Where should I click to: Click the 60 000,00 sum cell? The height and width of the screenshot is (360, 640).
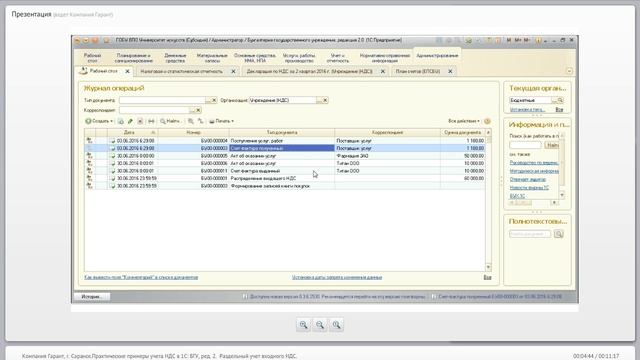[463, 178]
